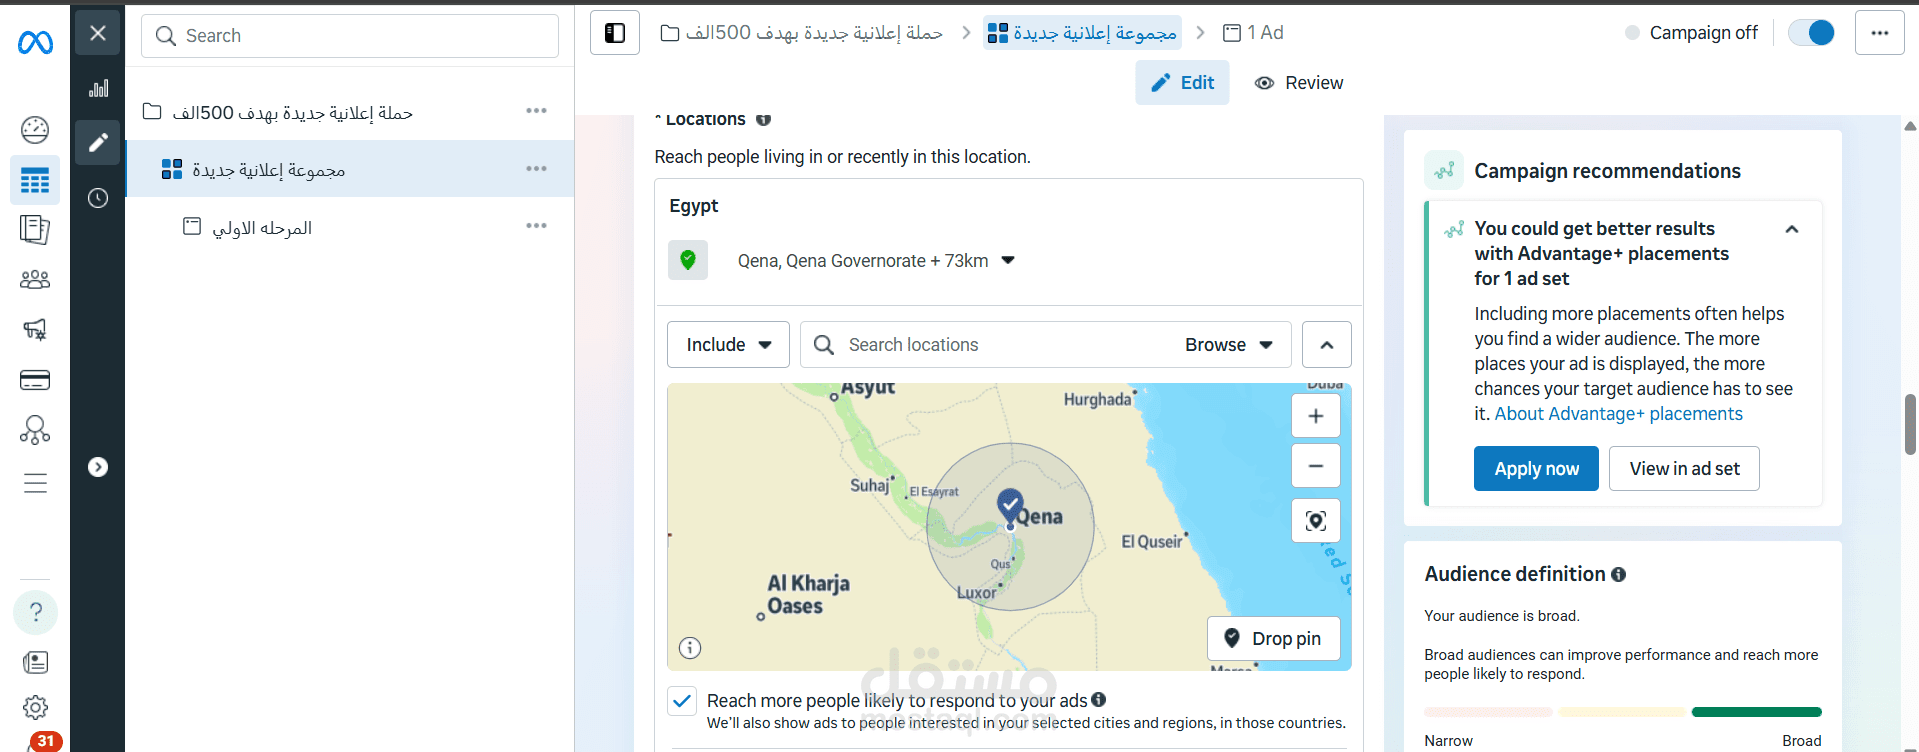The width and height of the screenshot is (1919, 752).
Task: Click the Campaign recommendations heading
Action: (x=1607, y=171)
